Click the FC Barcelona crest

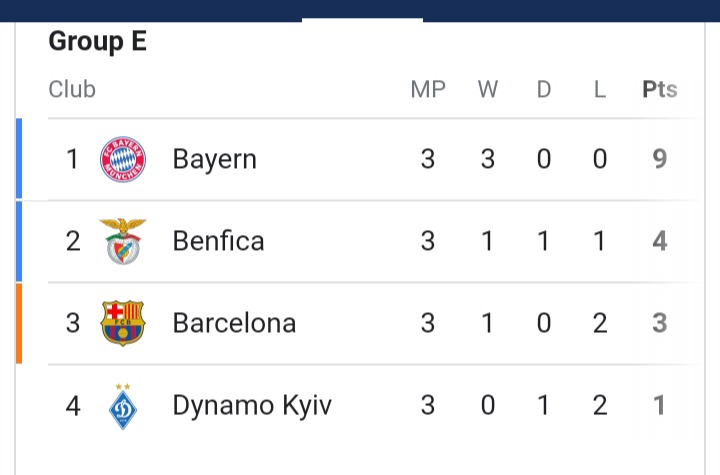click(x=123, y=323)
